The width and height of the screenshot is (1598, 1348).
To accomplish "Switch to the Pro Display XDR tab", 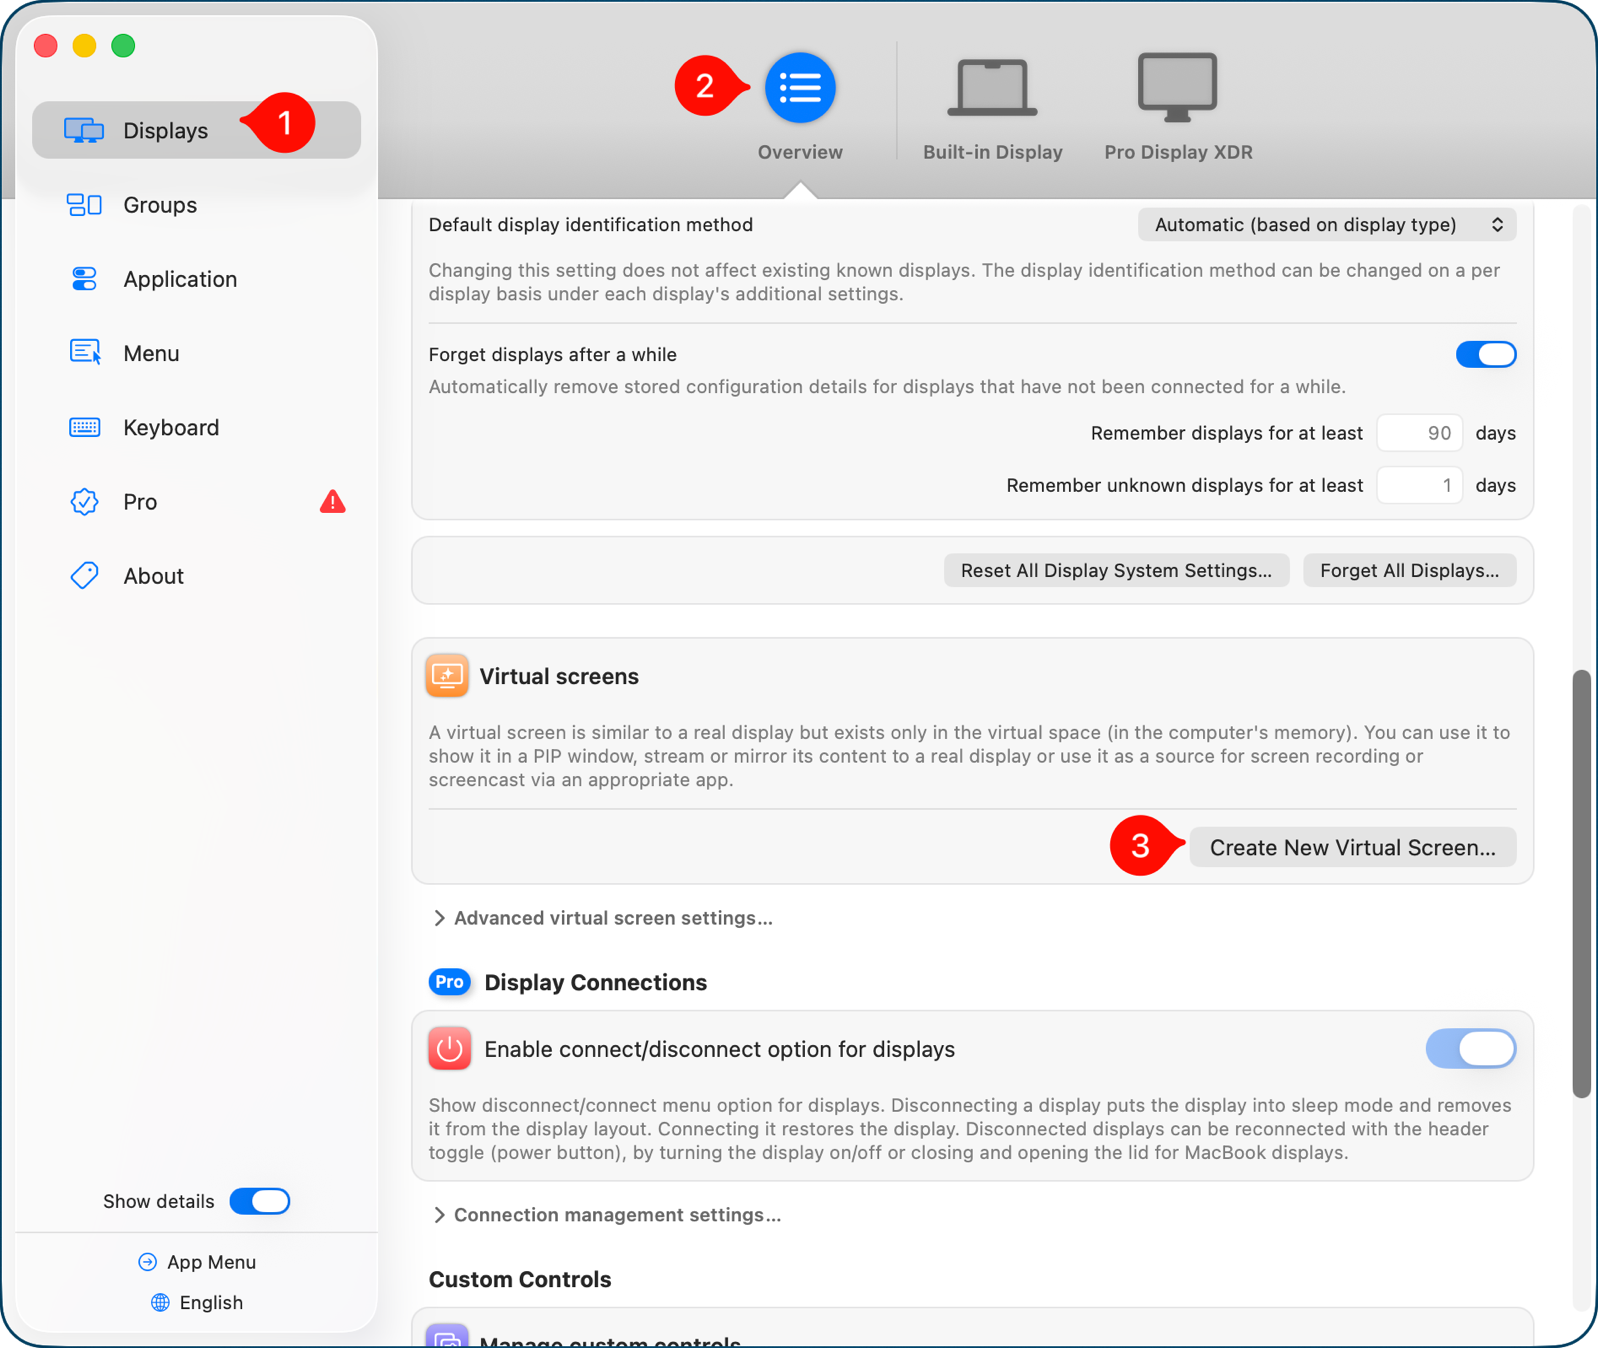I will 1178,107.
